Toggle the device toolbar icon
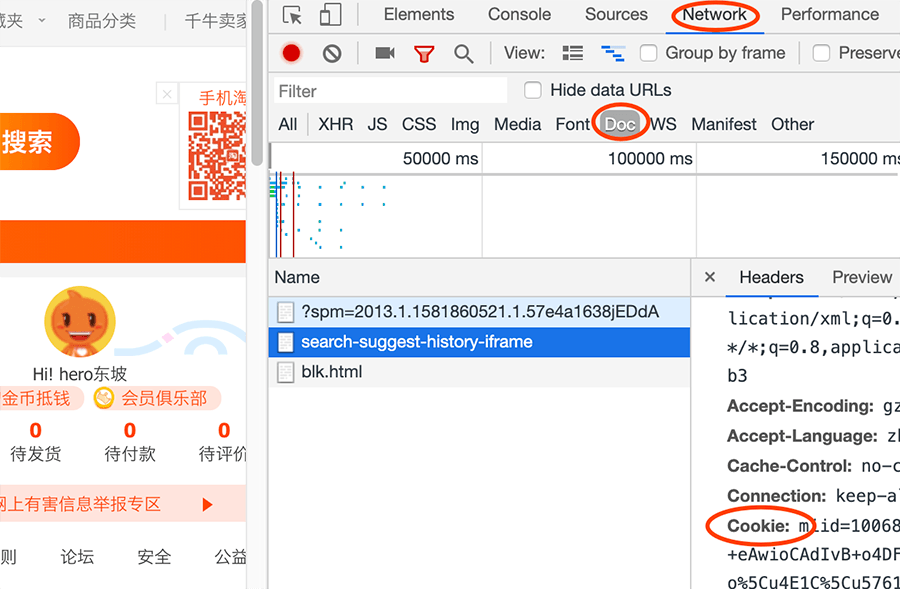The image size is (900, 589). [x=330, y=15]
